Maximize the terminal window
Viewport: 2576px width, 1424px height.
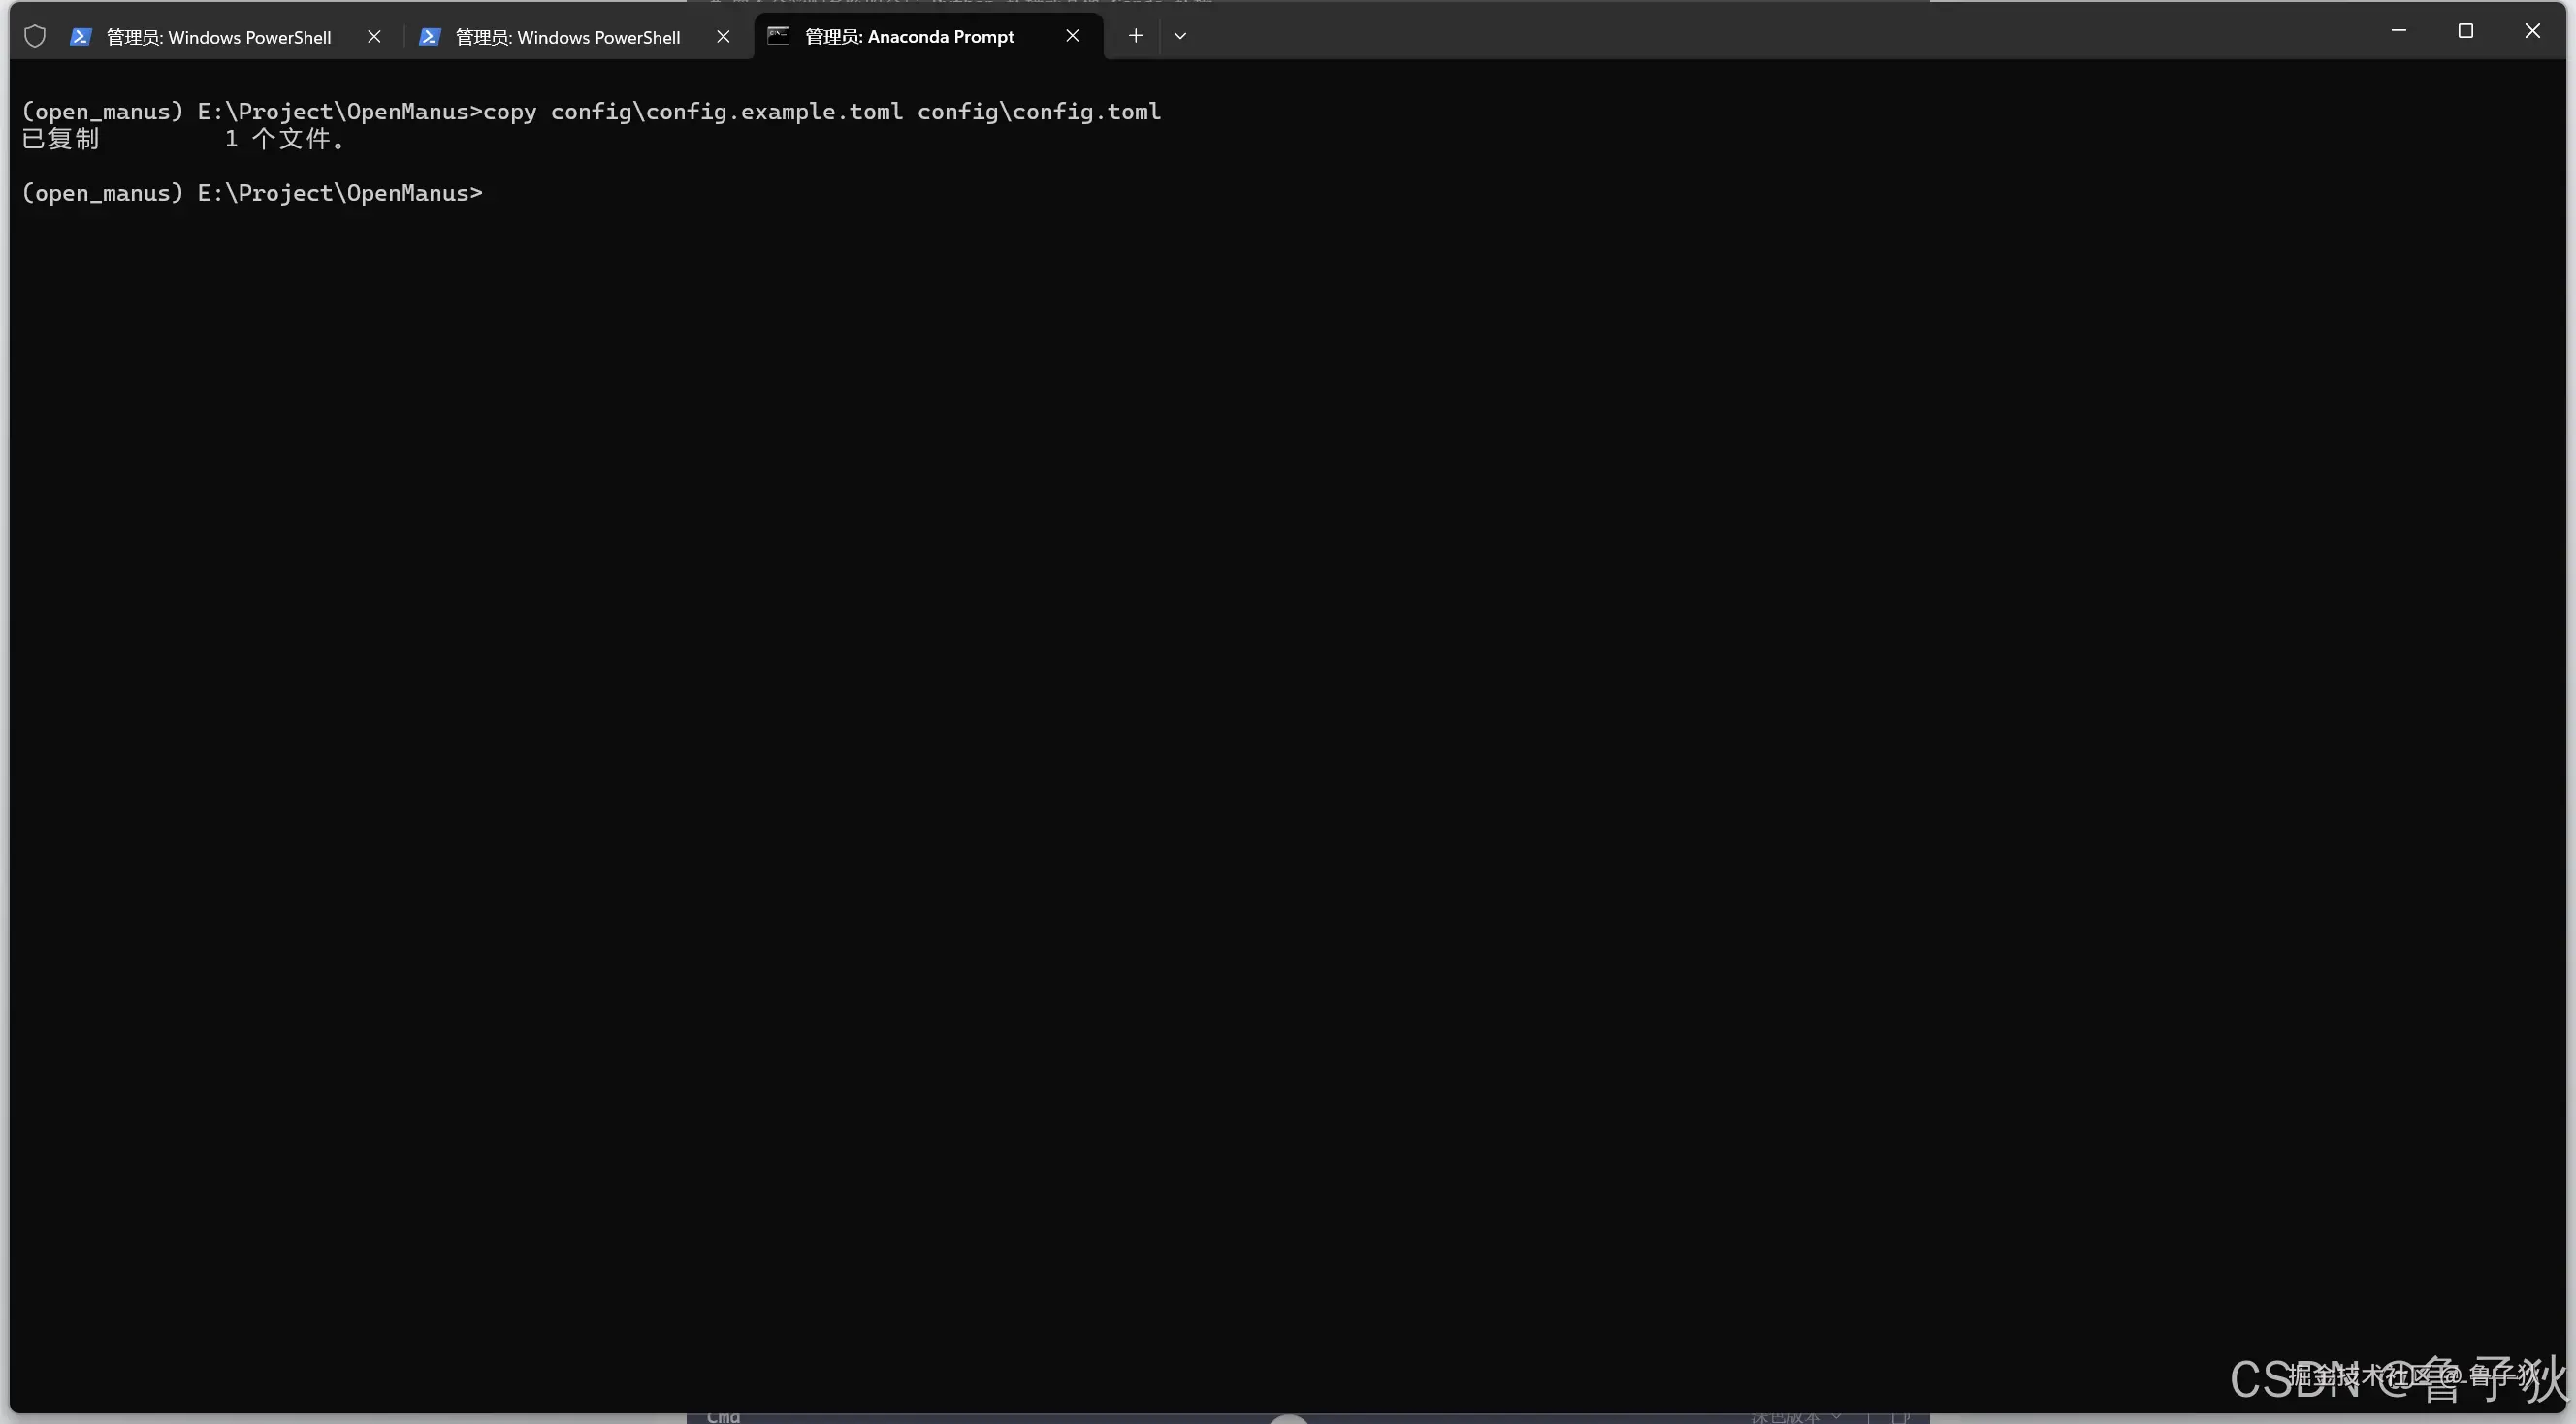point(2465,31)
